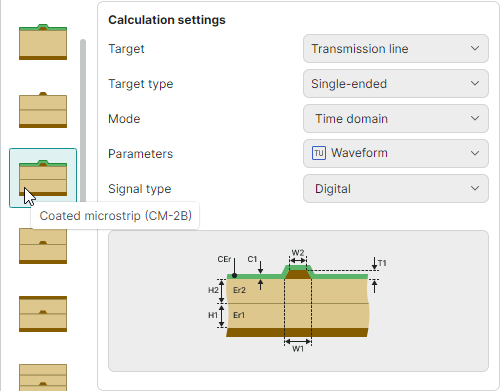This screenshot has height=391, width=501.
Task: Click the structure list vertical scrollbar
Action: [83, 121]
